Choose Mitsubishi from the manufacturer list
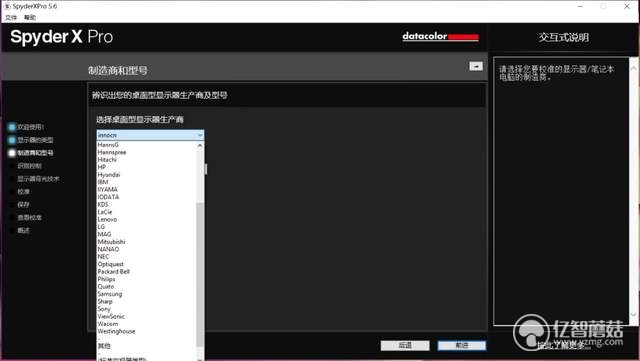This screenshot has height=361, width=640. point(147,242)
